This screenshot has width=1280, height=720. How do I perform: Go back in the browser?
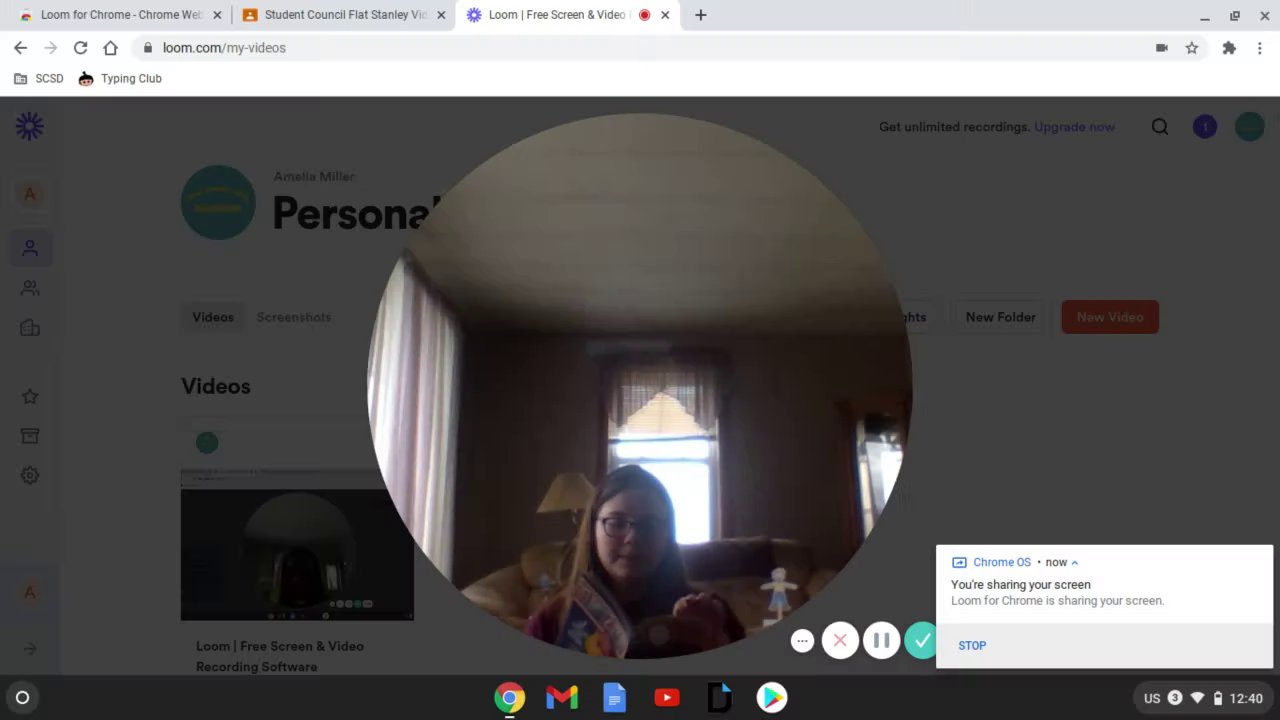point(20,48)
